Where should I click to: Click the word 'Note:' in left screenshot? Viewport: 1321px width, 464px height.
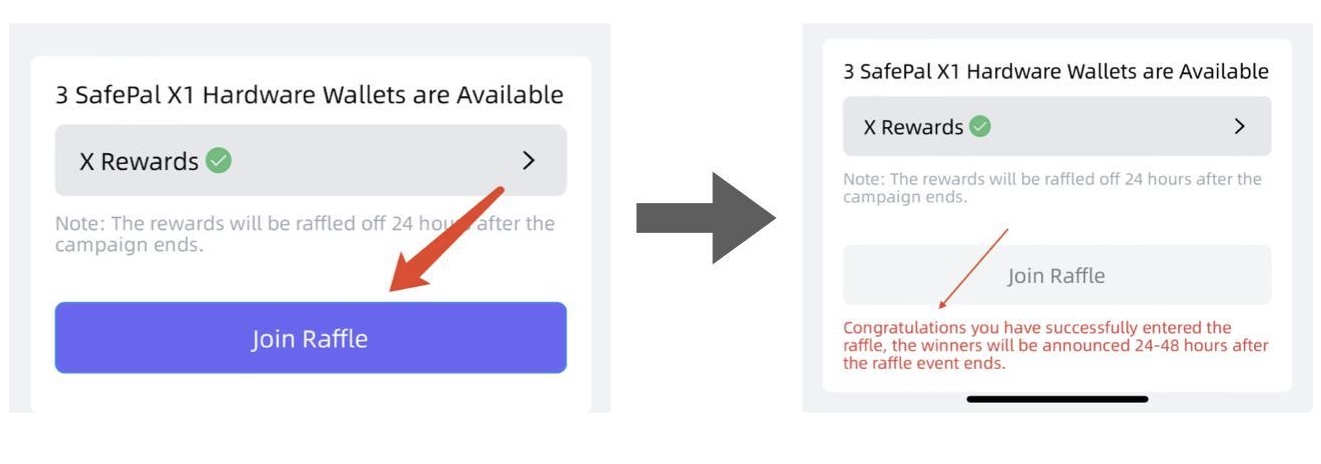79,223
